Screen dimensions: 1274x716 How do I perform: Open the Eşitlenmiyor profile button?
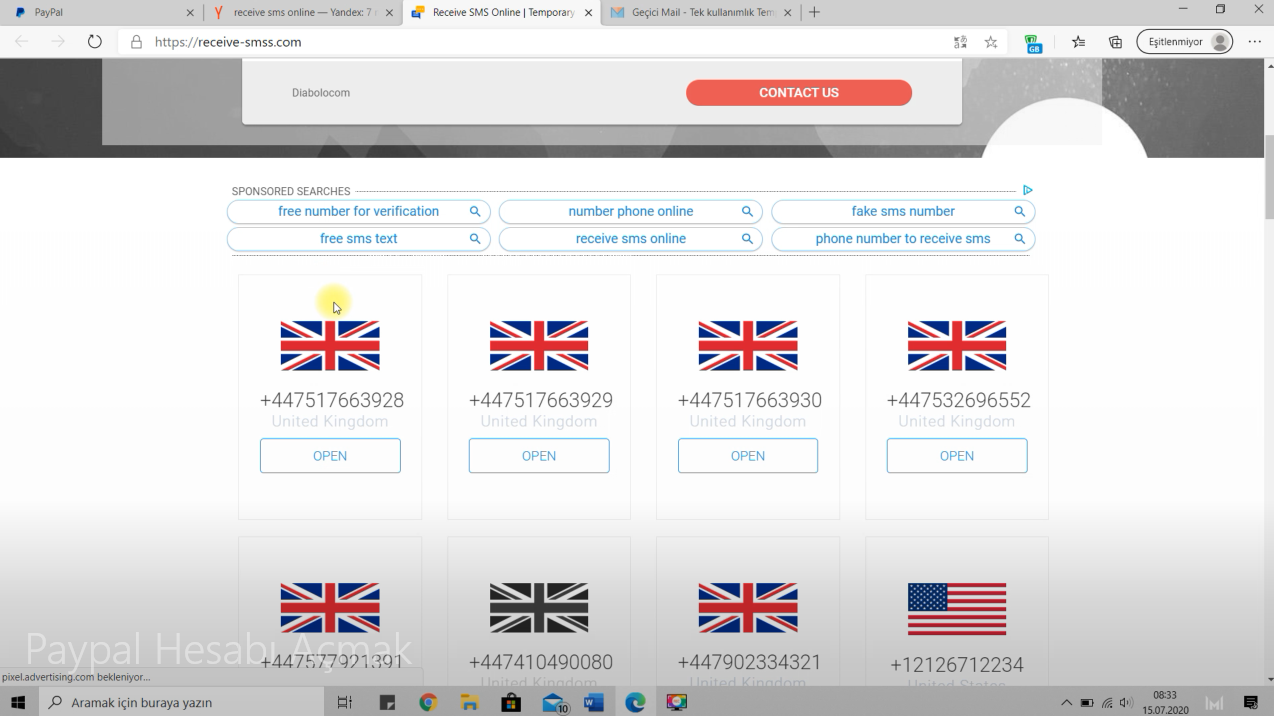[1184, 42]
